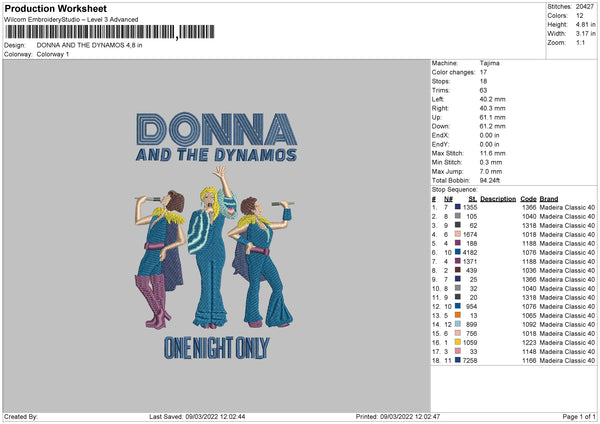Viewport: 600px width, 424px height.
Task: Click the 'Wilcom EmbroideryStudio – Level 3 Advanced' line
Action: 71,20
